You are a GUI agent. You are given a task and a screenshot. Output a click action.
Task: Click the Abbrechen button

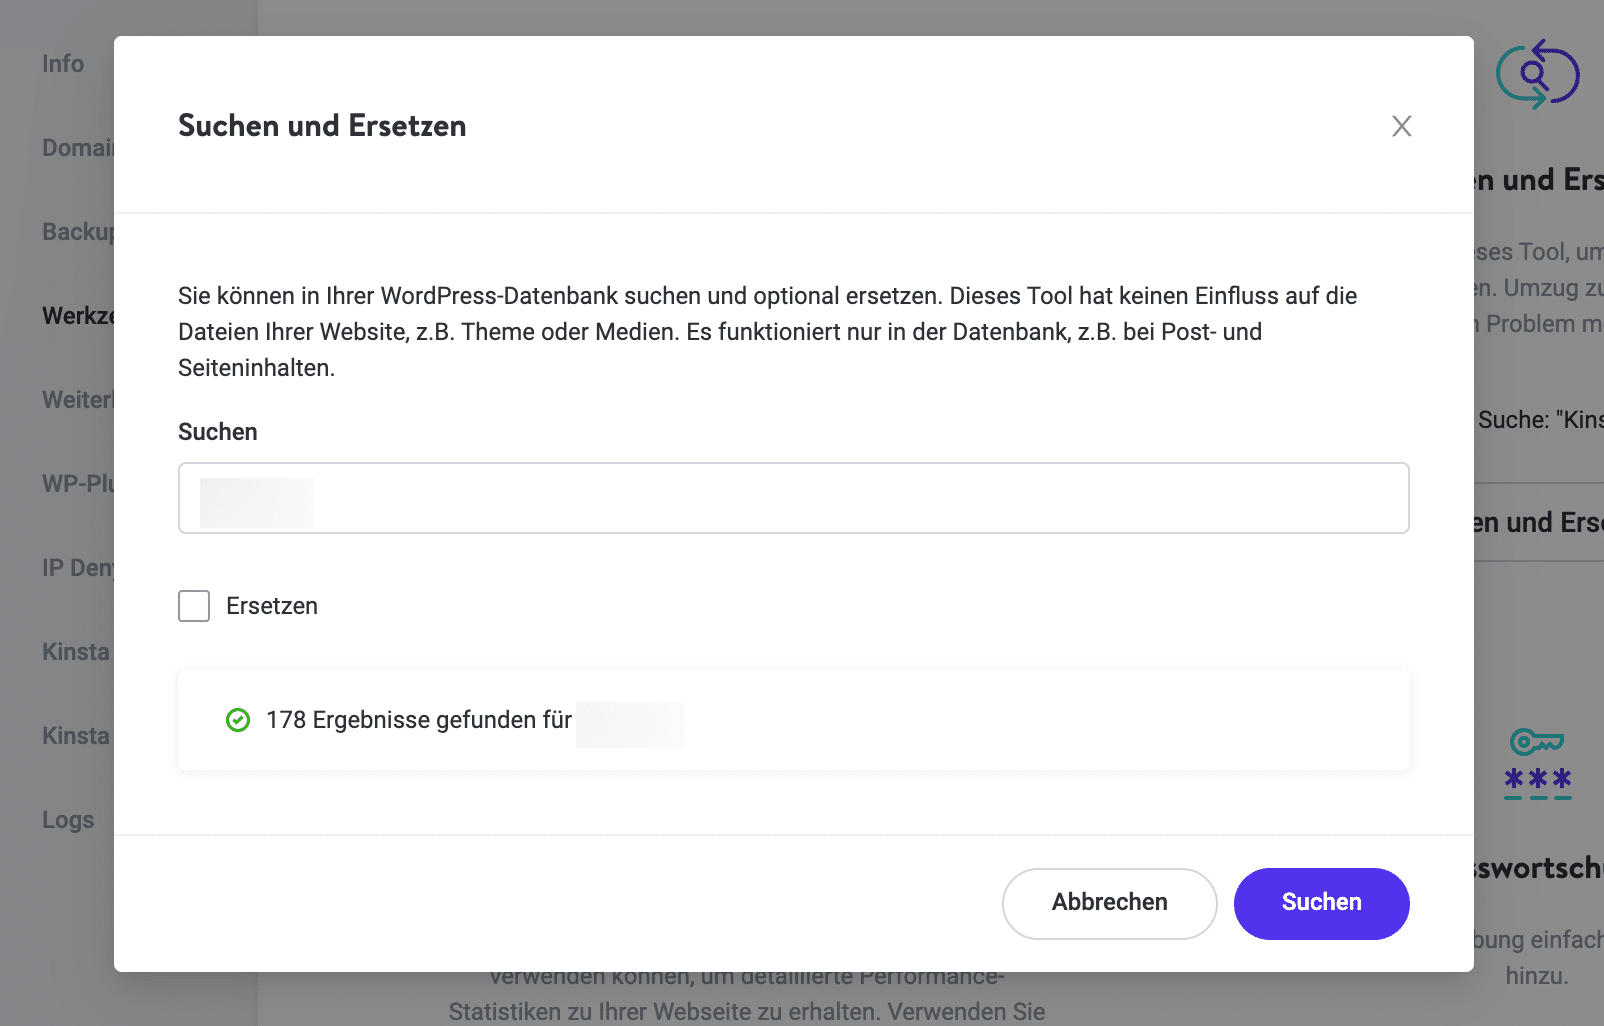[1109, 903]
